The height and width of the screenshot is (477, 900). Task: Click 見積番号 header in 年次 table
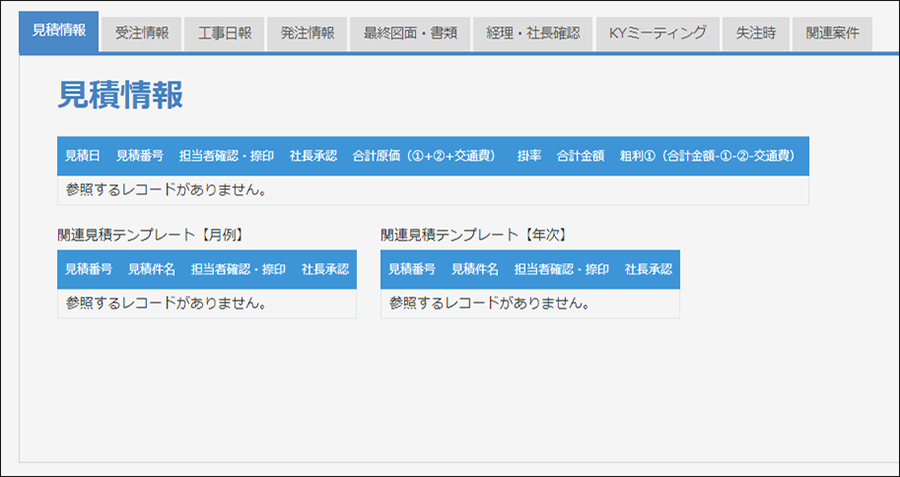coord(412,269)
